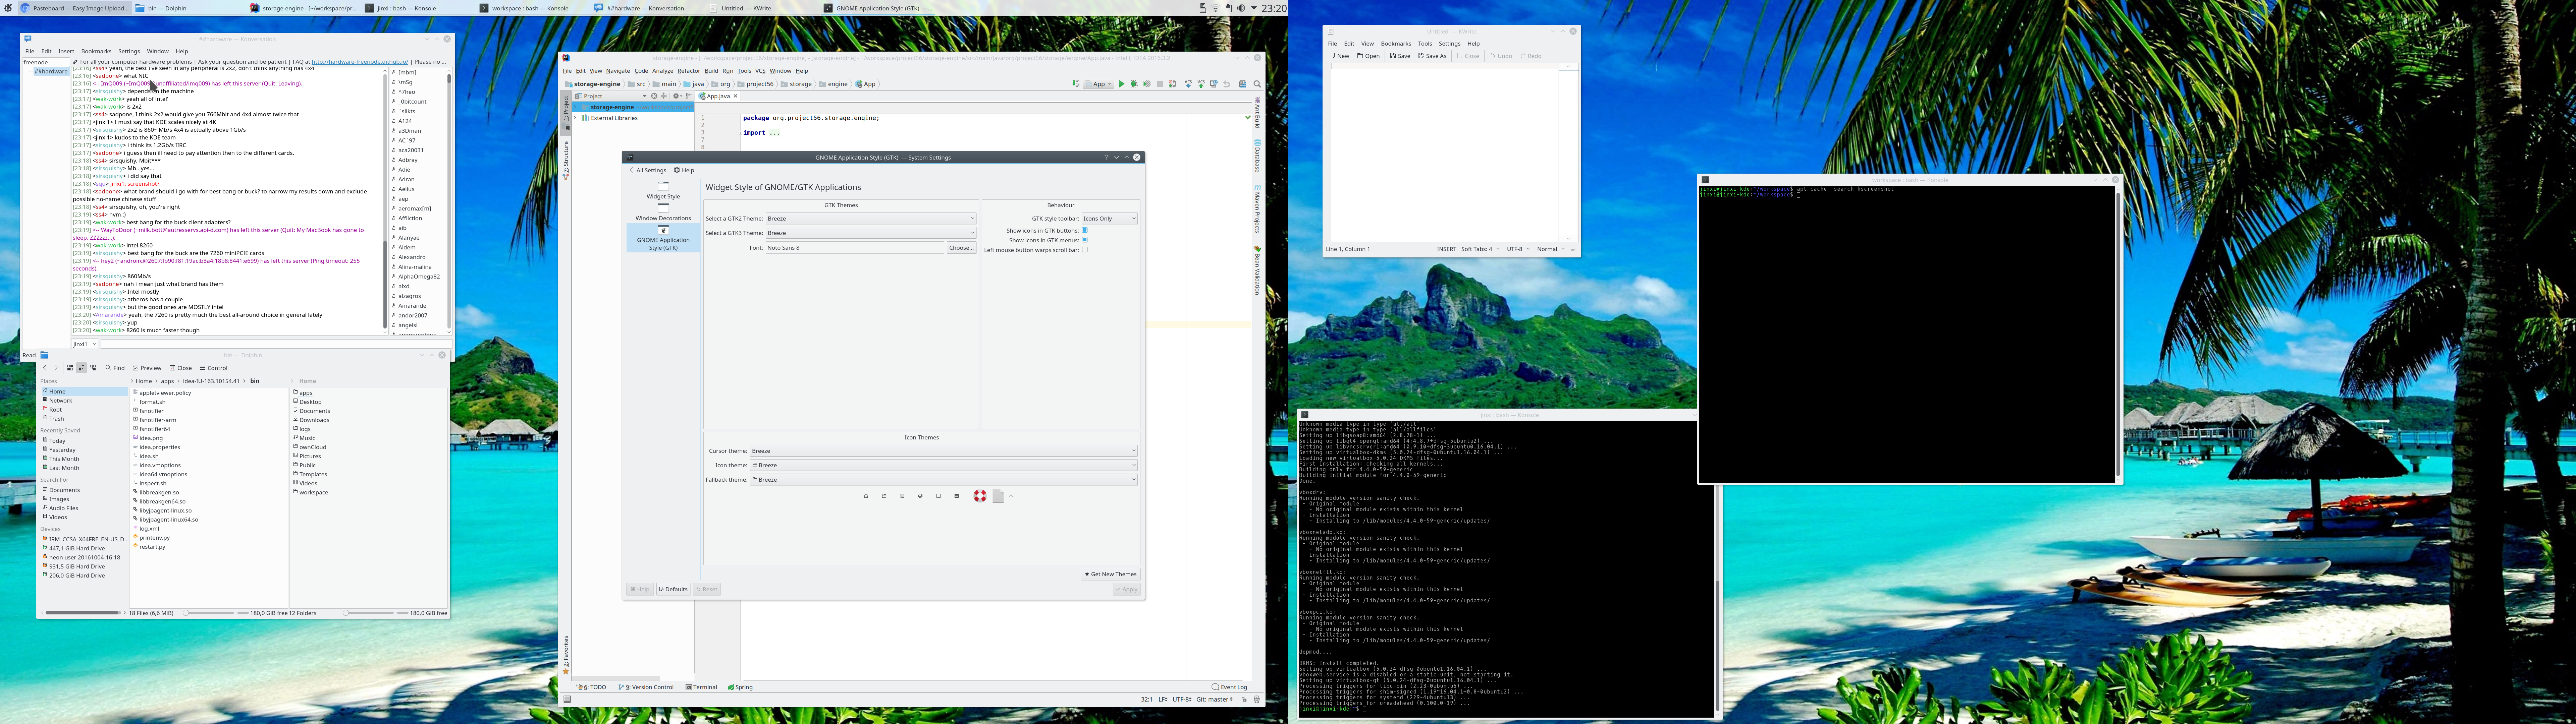Click the VCS update project icon in IntelliJ
This screenshot has height=724, width=2576.
[1188, 84]
